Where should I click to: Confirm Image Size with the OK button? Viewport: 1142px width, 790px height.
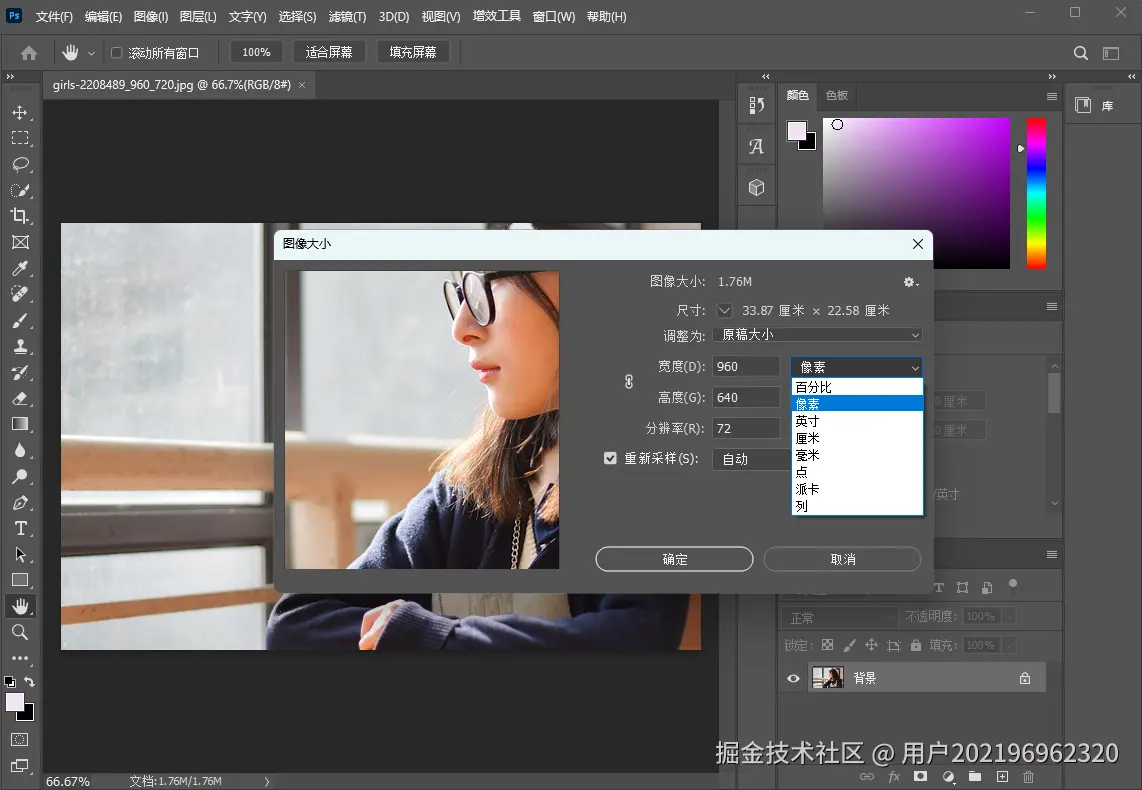click(674, 559)
